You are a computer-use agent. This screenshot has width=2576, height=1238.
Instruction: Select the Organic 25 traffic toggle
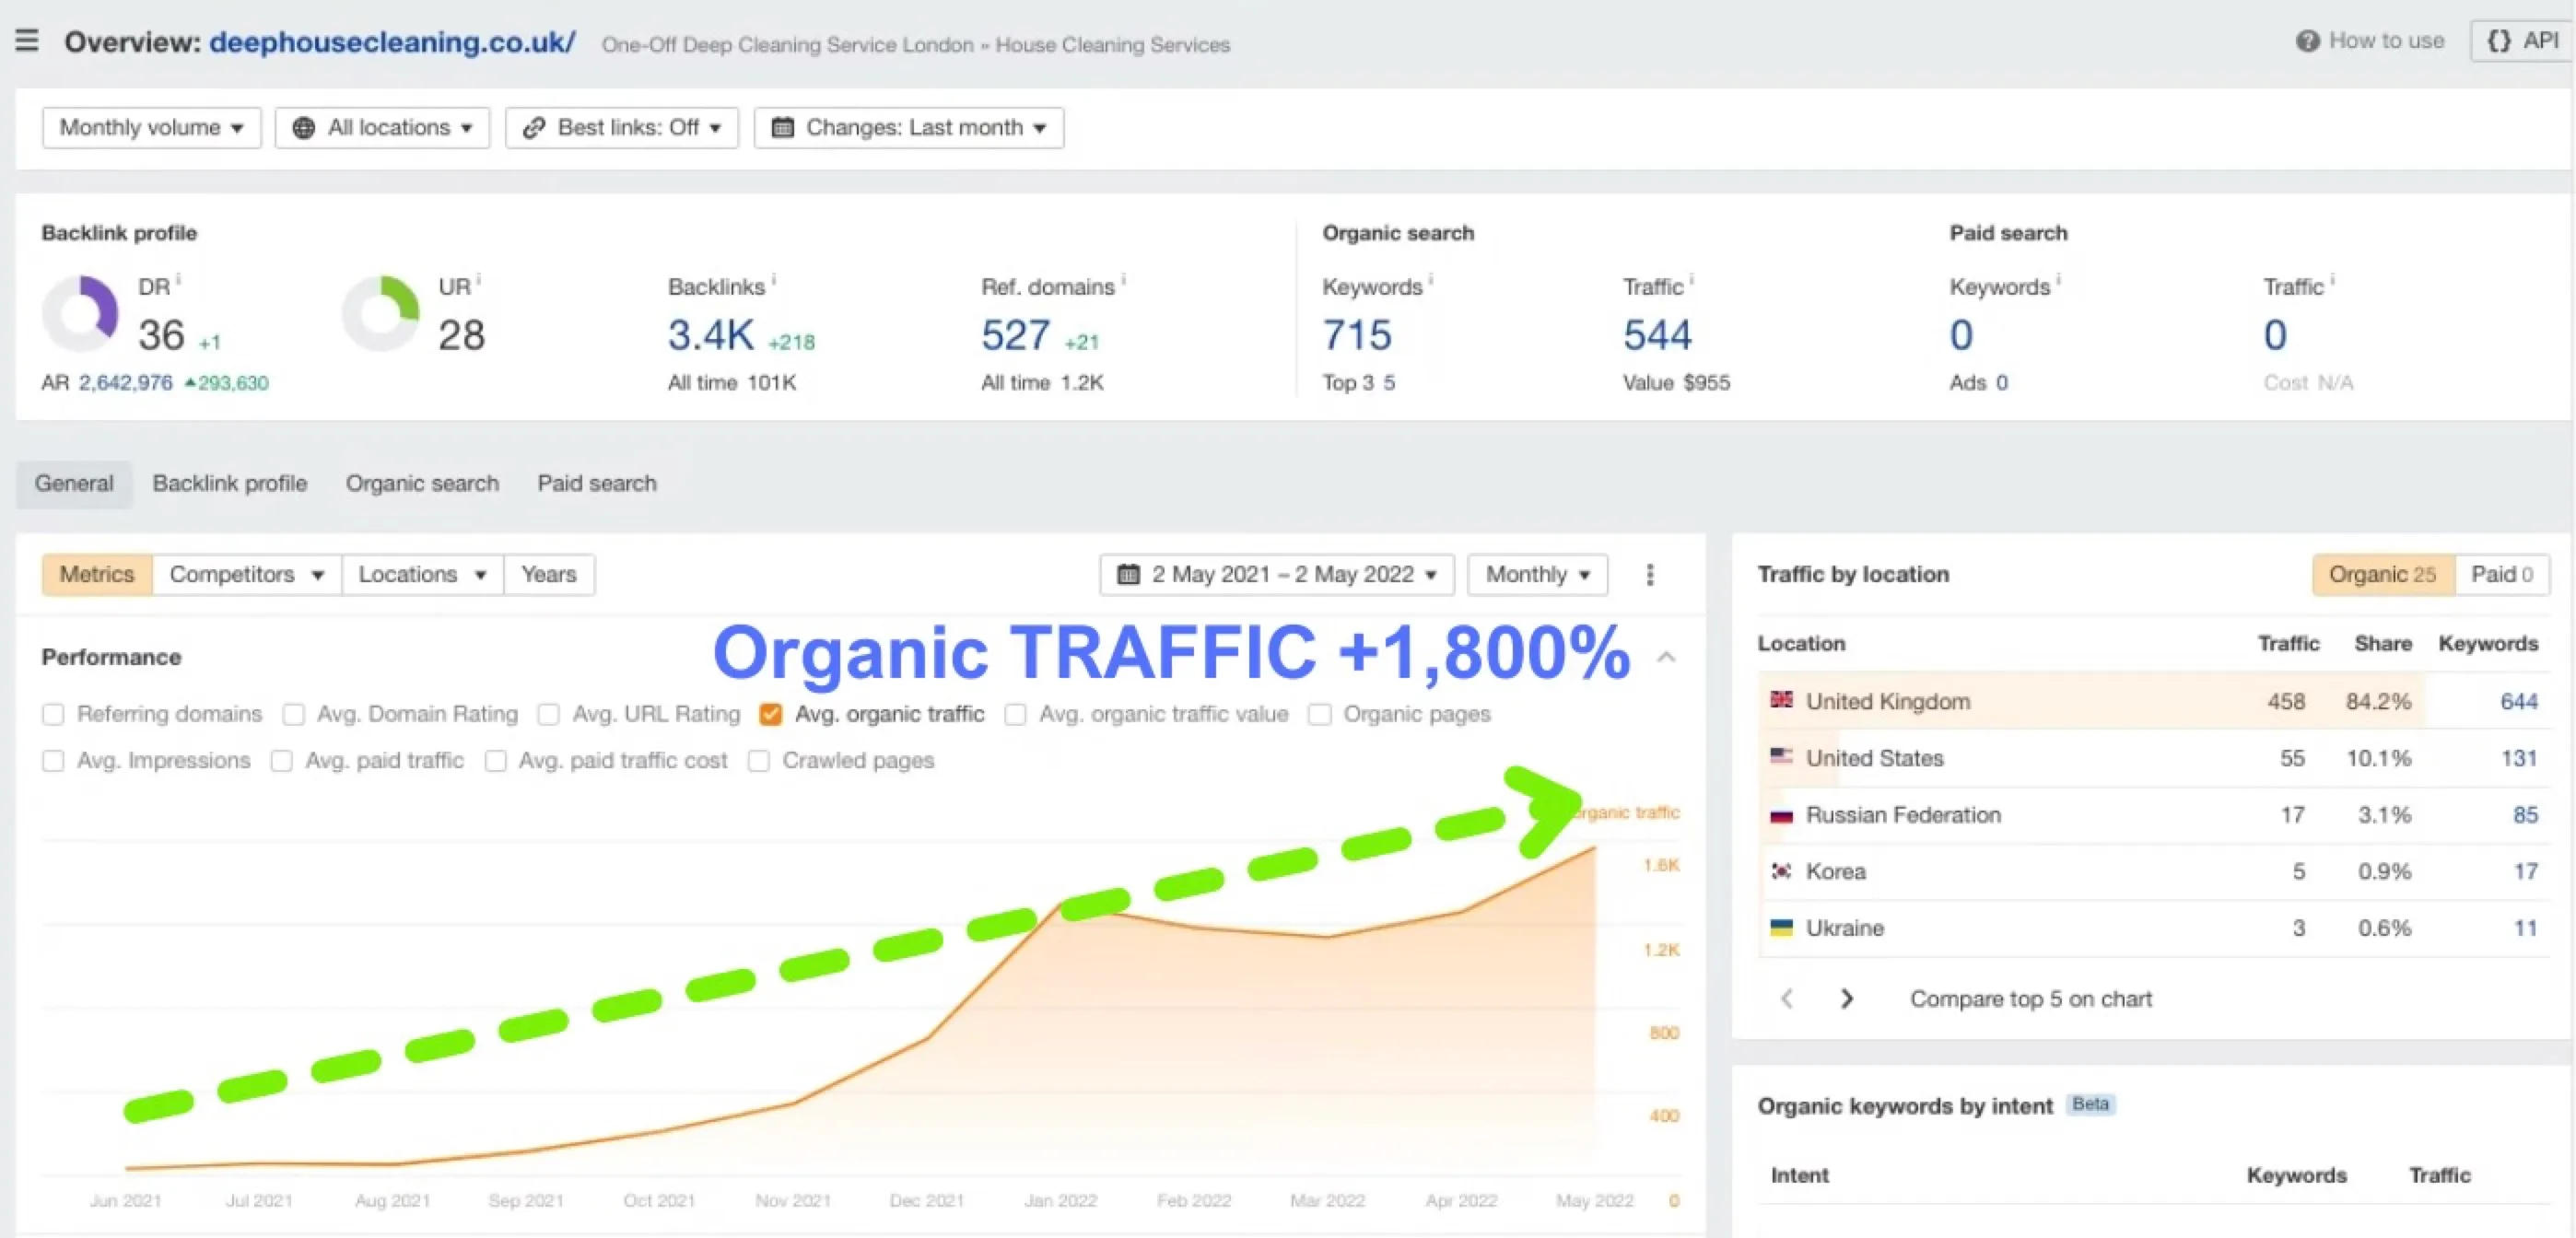click(x=2383, y=575)
